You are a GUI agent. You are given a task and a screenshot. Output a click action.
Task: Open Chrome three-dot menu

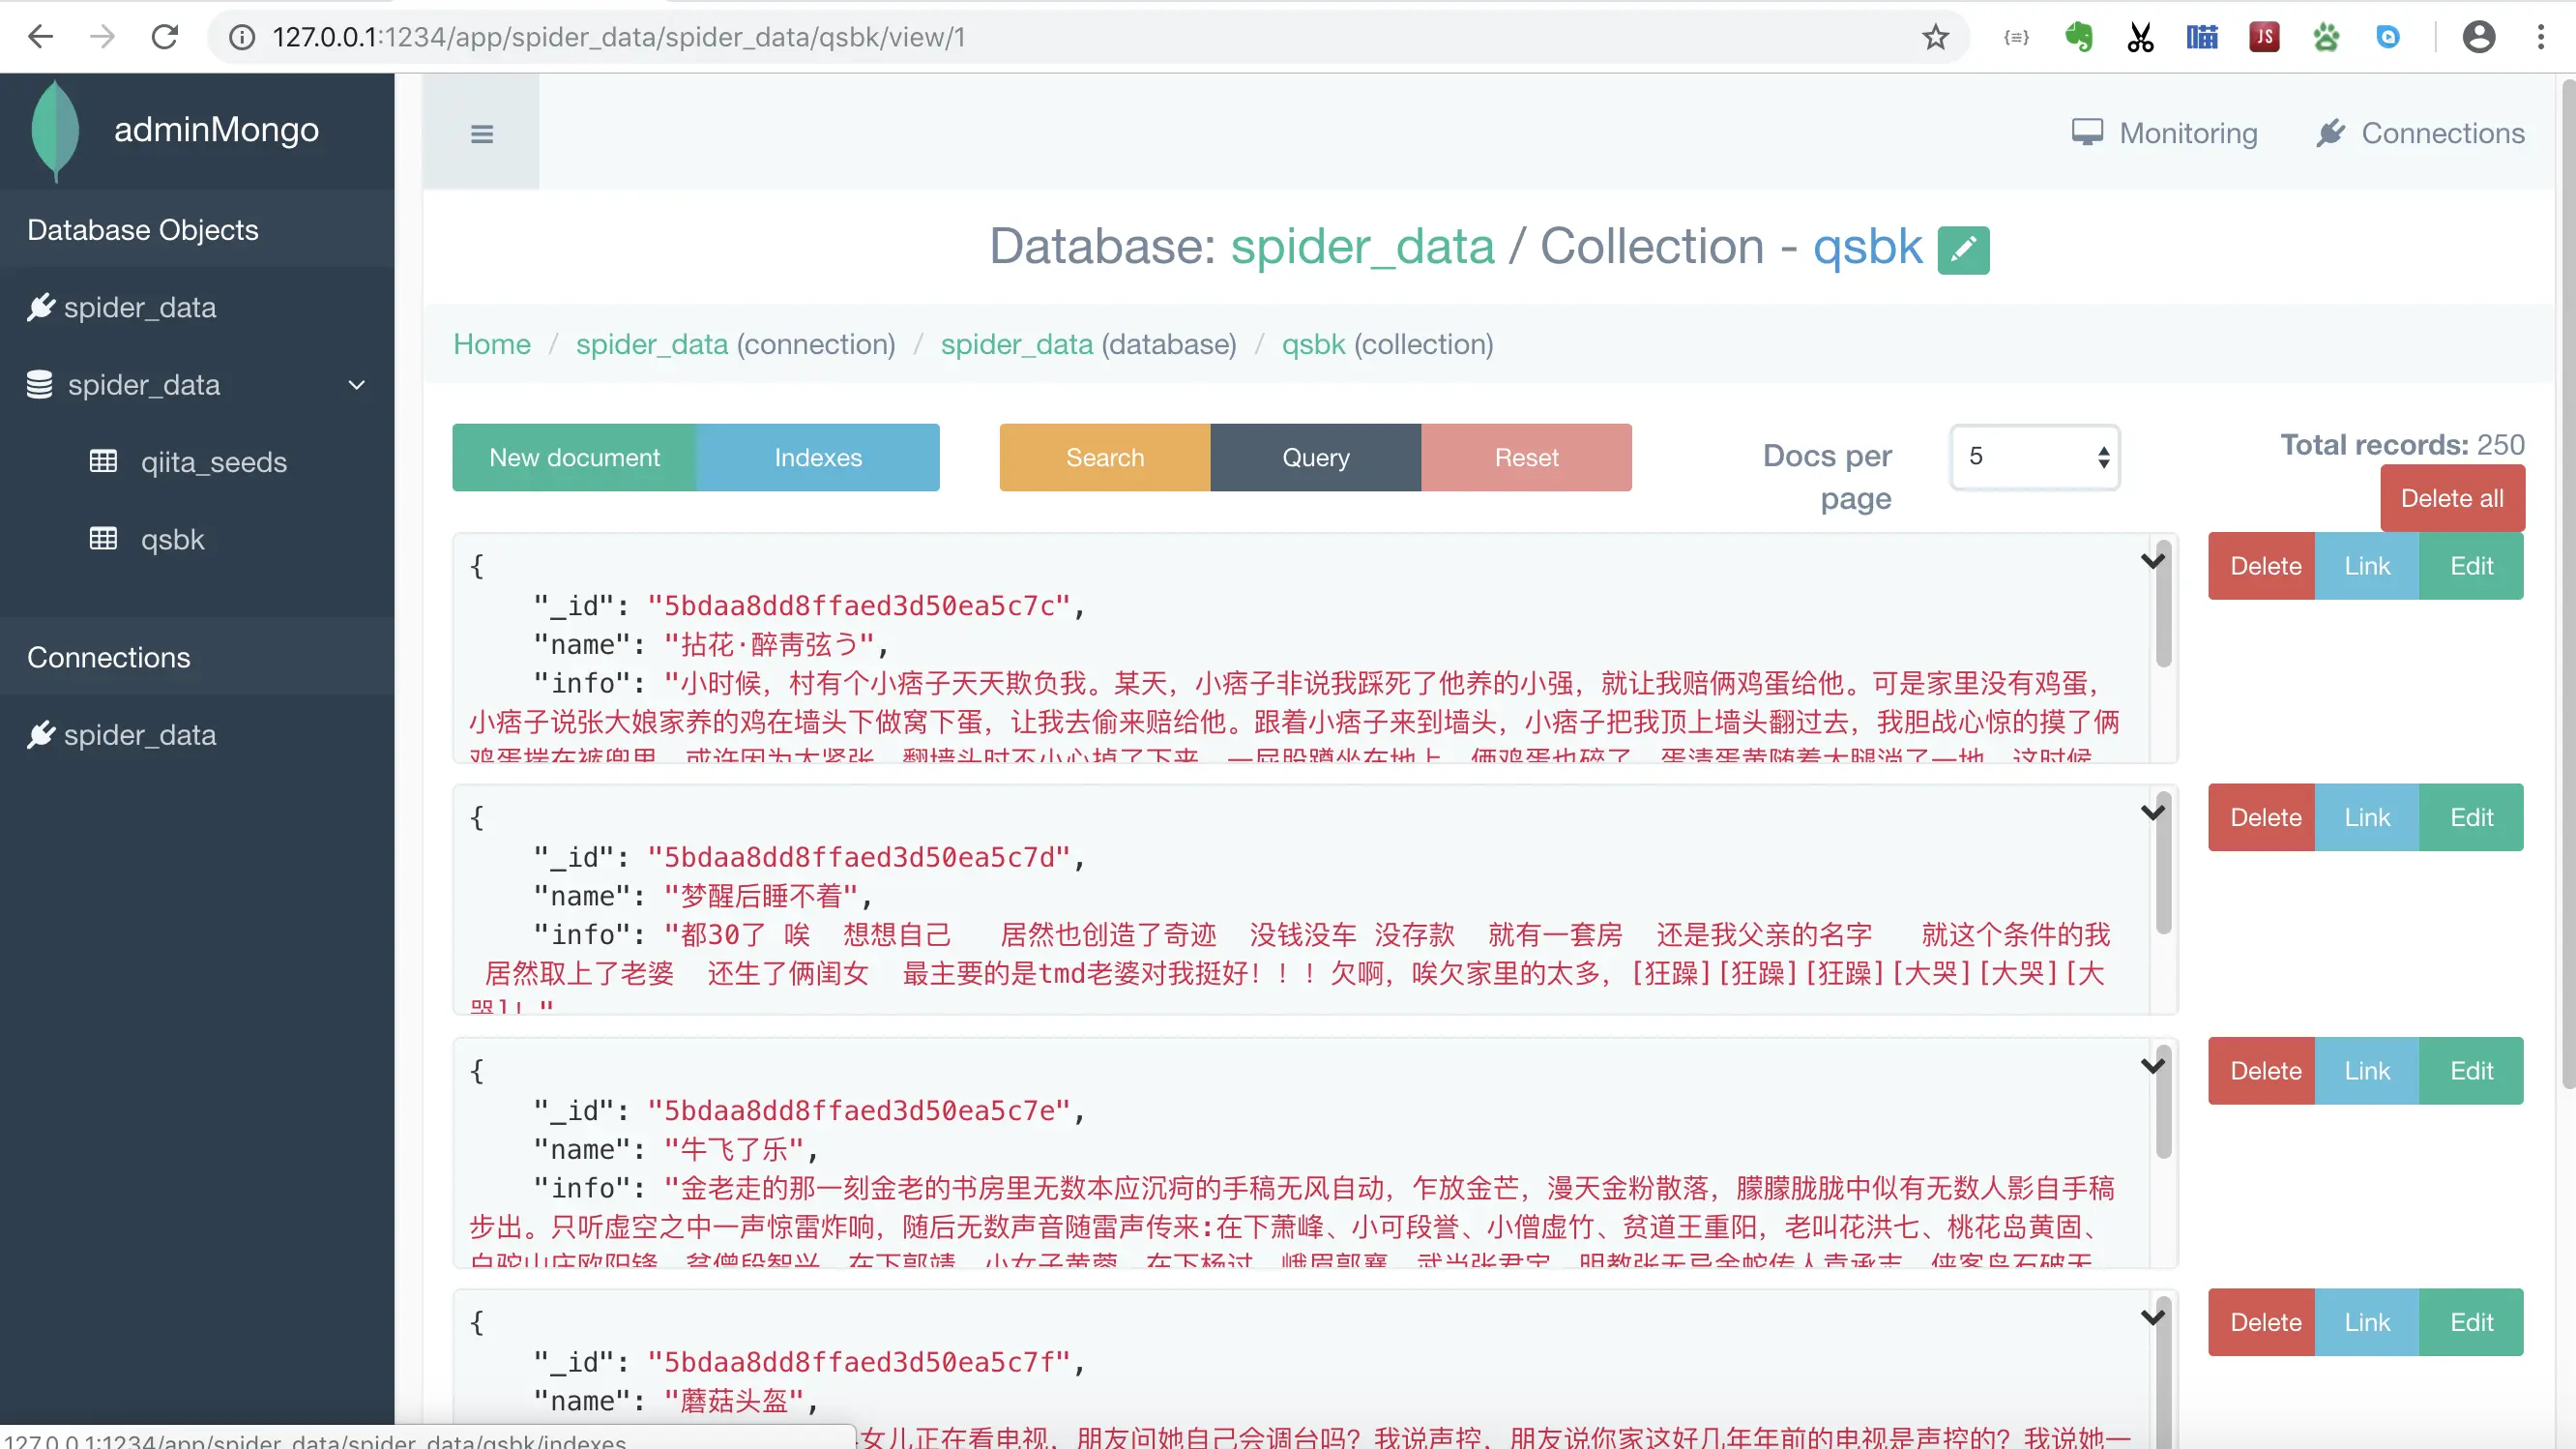(x=2541, y=37)
